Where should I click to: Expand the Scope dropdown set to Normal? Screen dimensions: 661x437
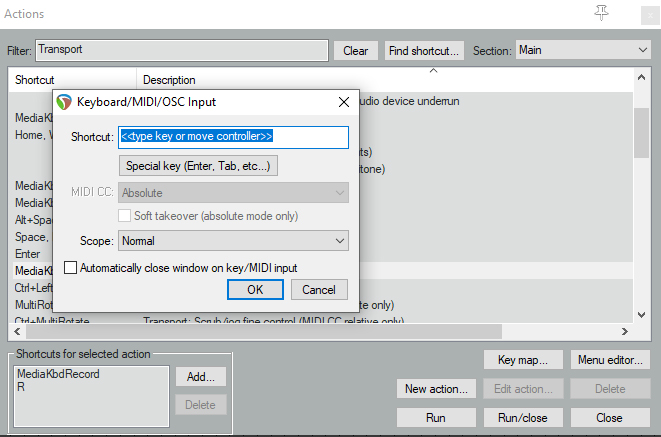[x=234, y=241]
